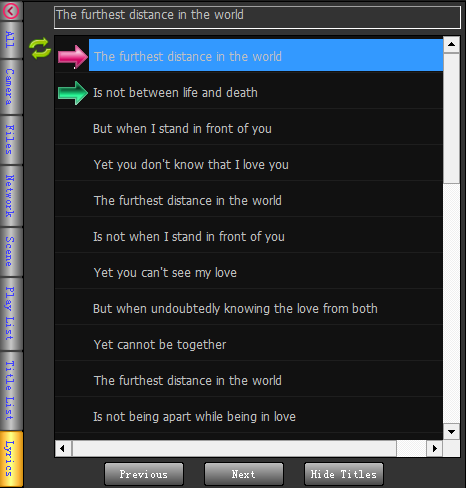
Task: Click the horizontal scroll left arrow
Action: point(63,448)
